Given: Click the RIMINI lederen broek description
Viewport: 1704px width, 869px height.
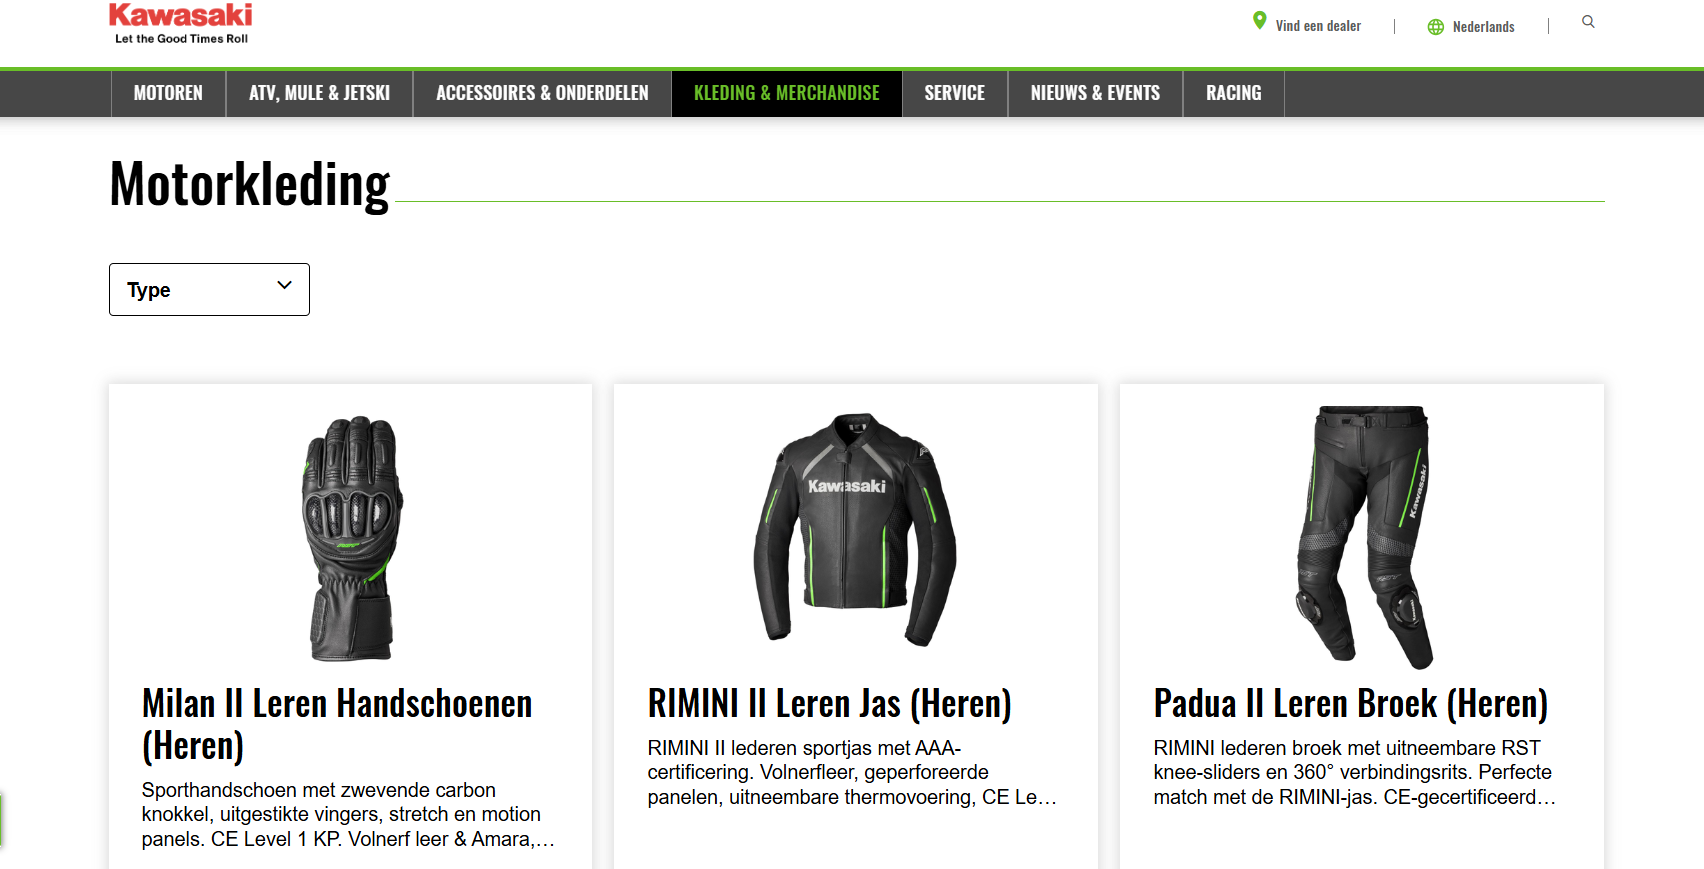Looking at the screenshot, I should (1355, 772).
